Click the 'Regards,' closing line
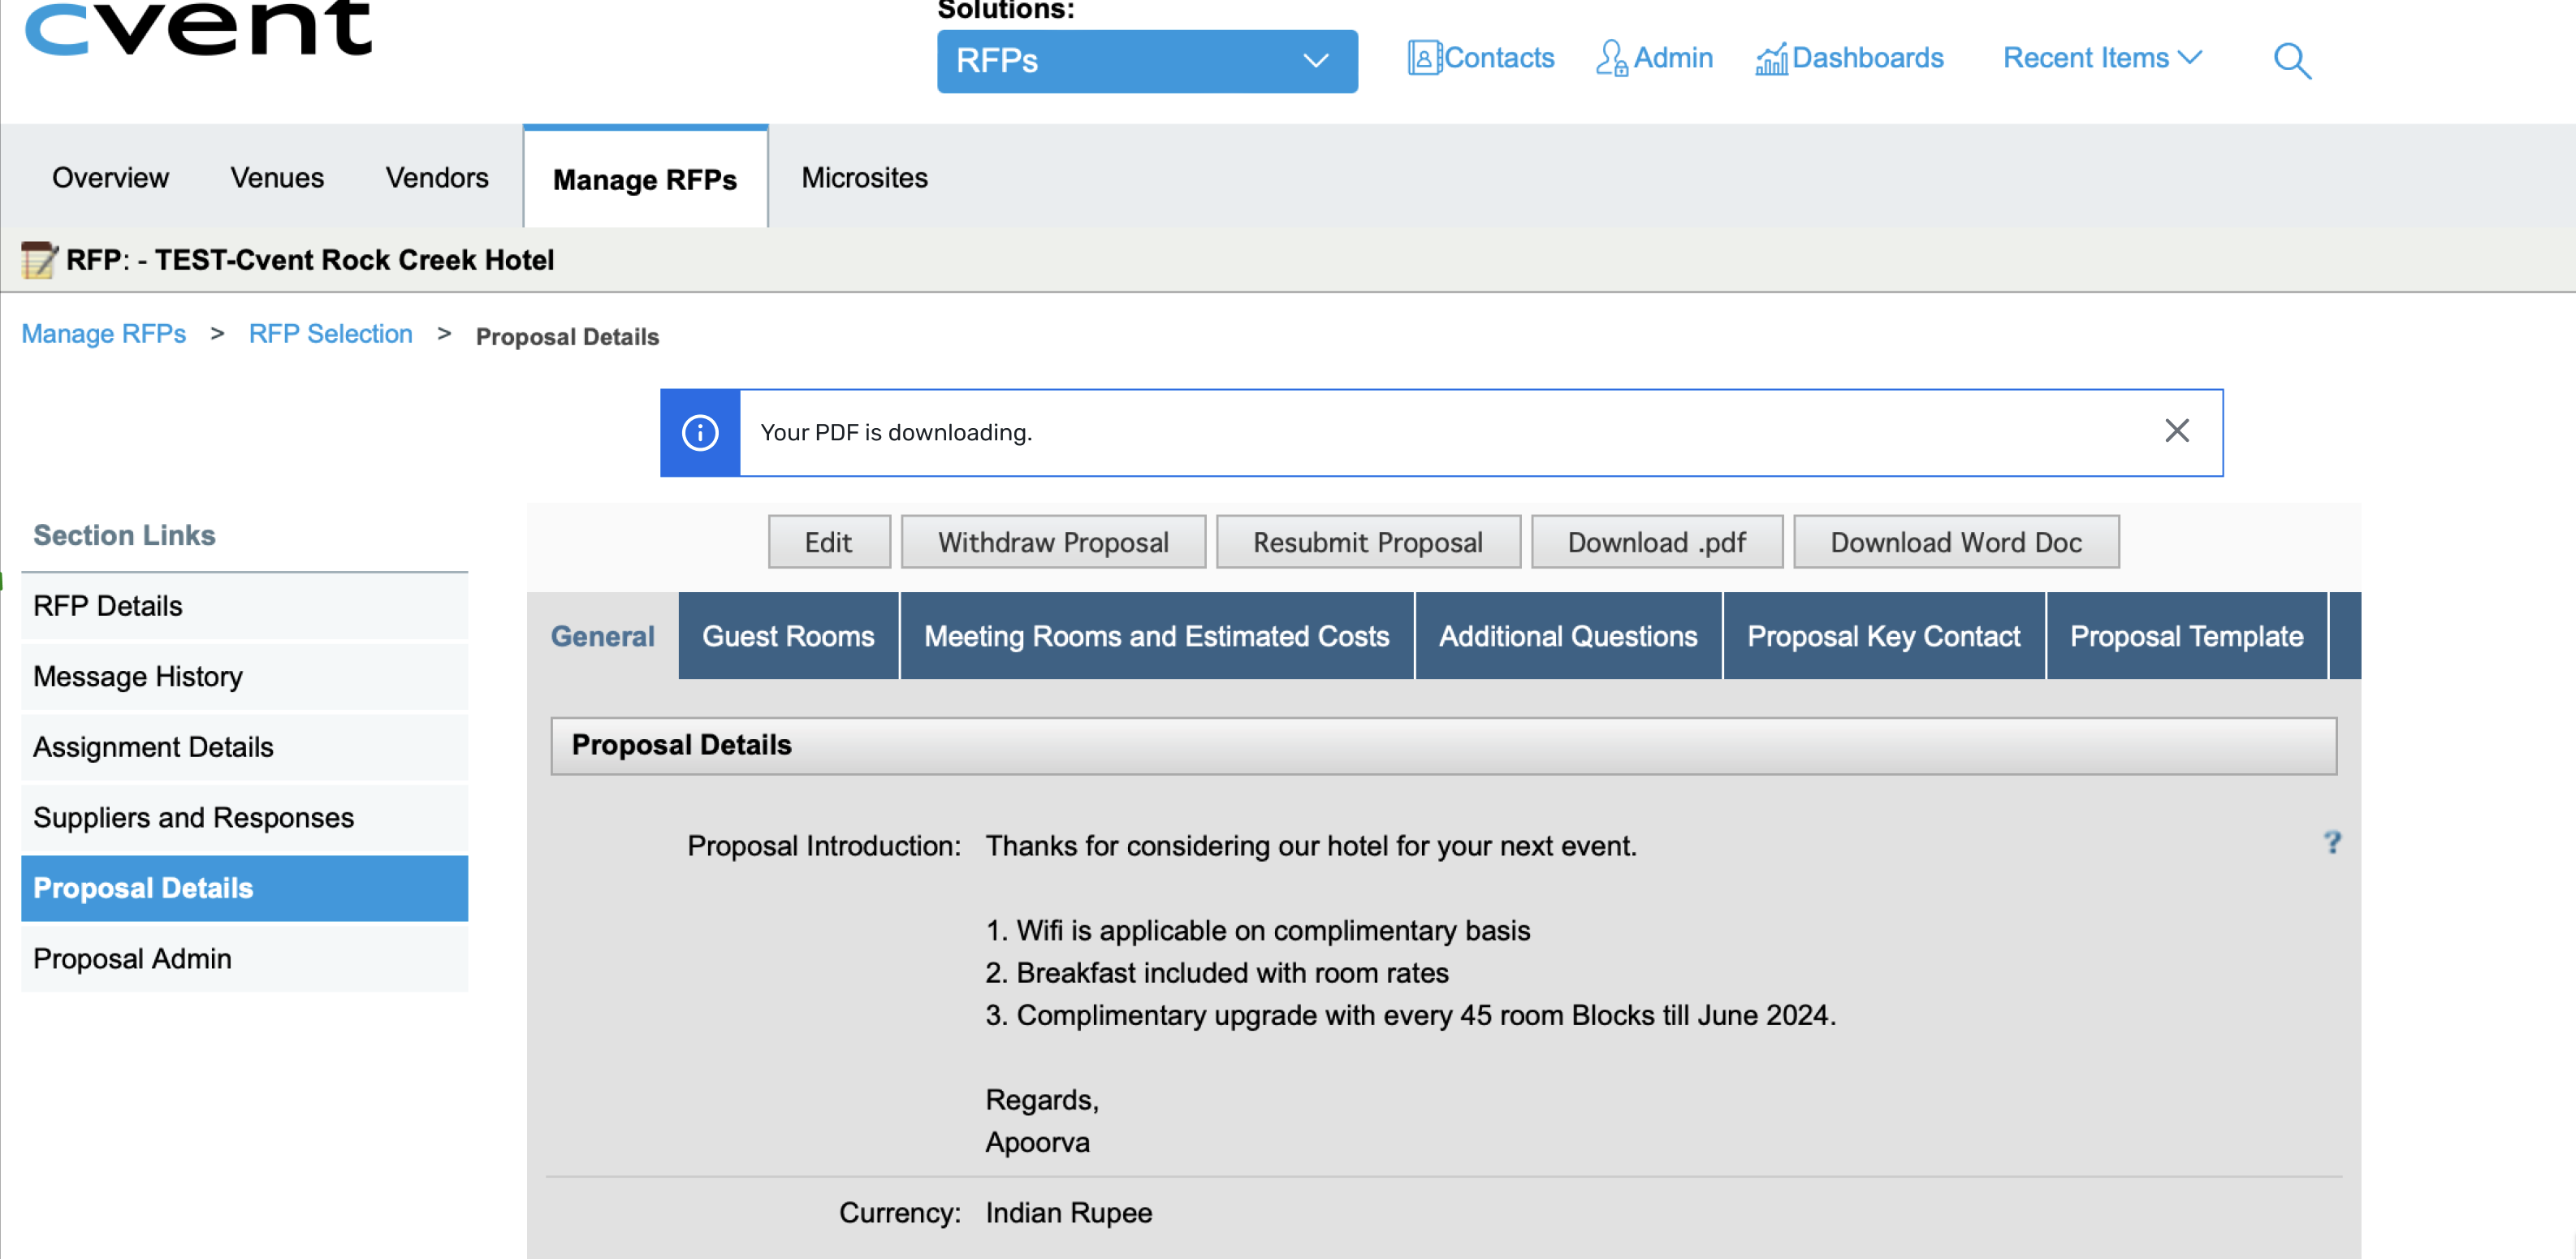The height and width of the screenshot is (1259, 2576). point(1042,1101)
